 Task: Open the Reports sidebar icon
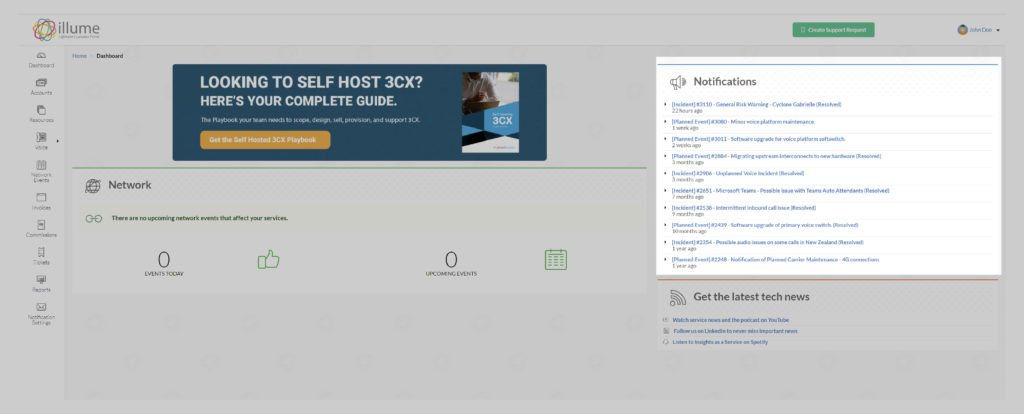(41, 283)
